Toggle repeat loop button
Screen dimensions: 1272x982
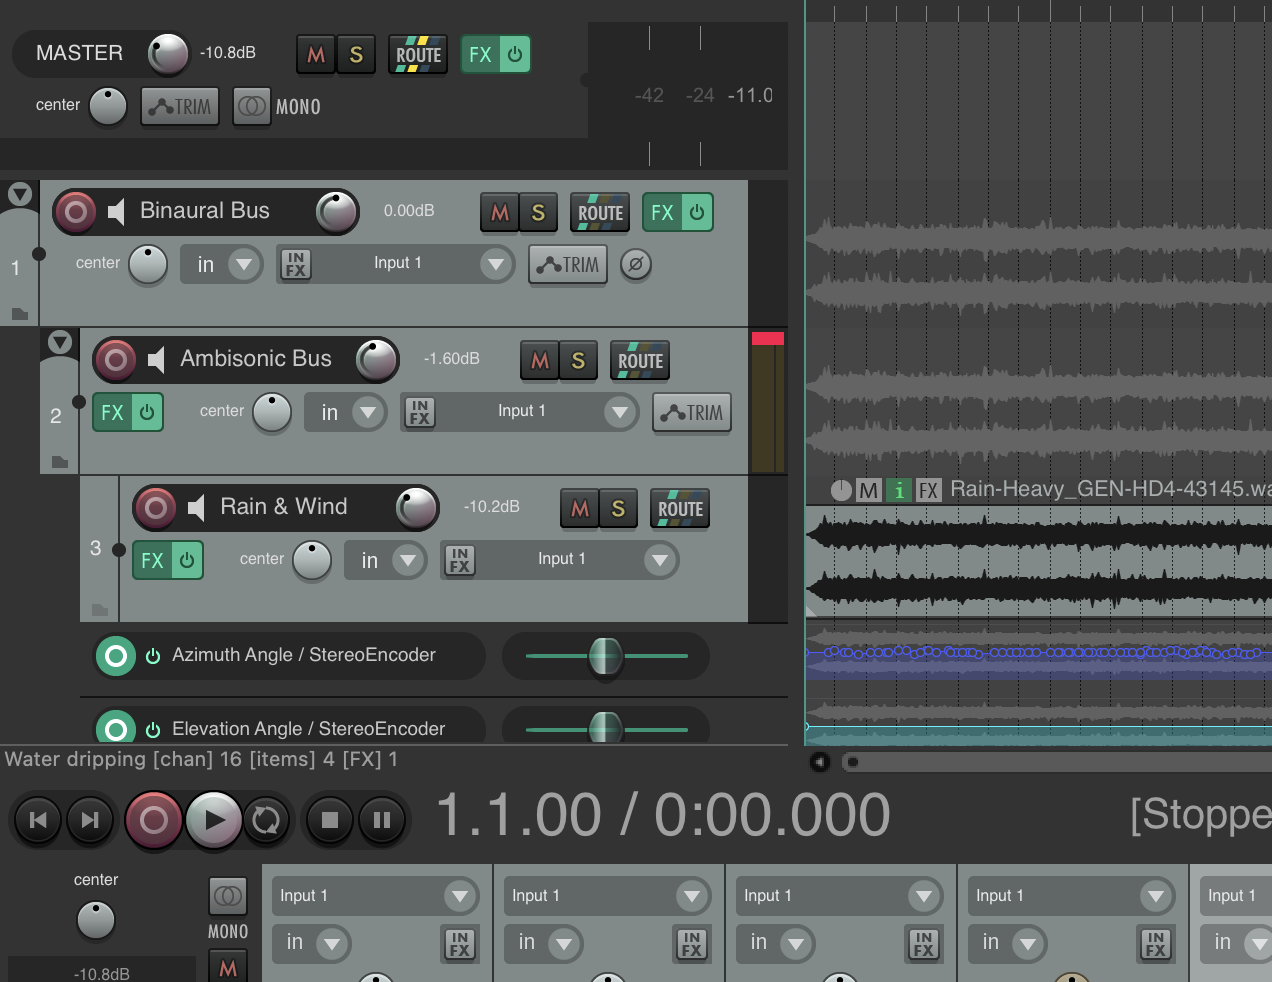point(266,820)
